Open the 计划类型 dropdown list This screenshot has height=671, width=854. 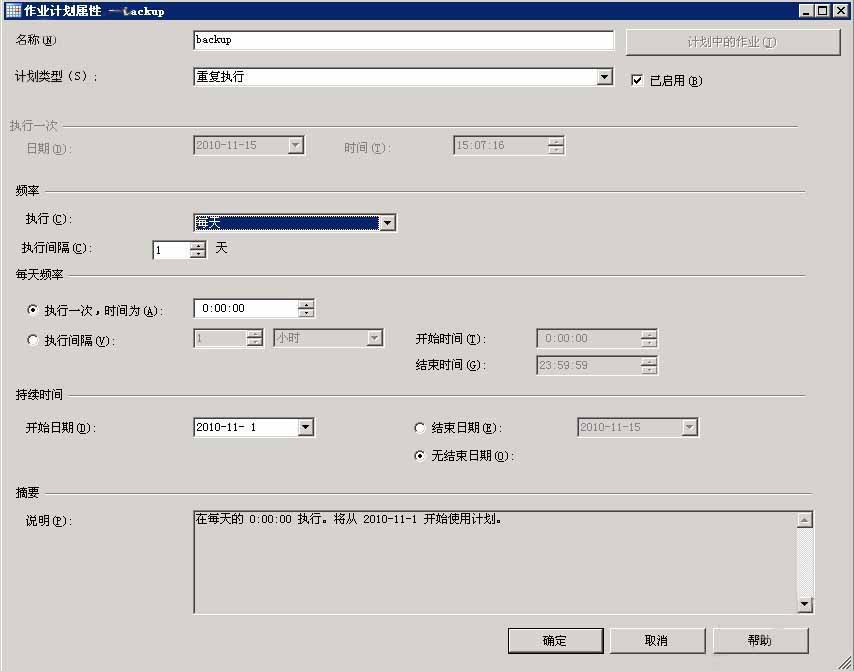click(604, 77)
